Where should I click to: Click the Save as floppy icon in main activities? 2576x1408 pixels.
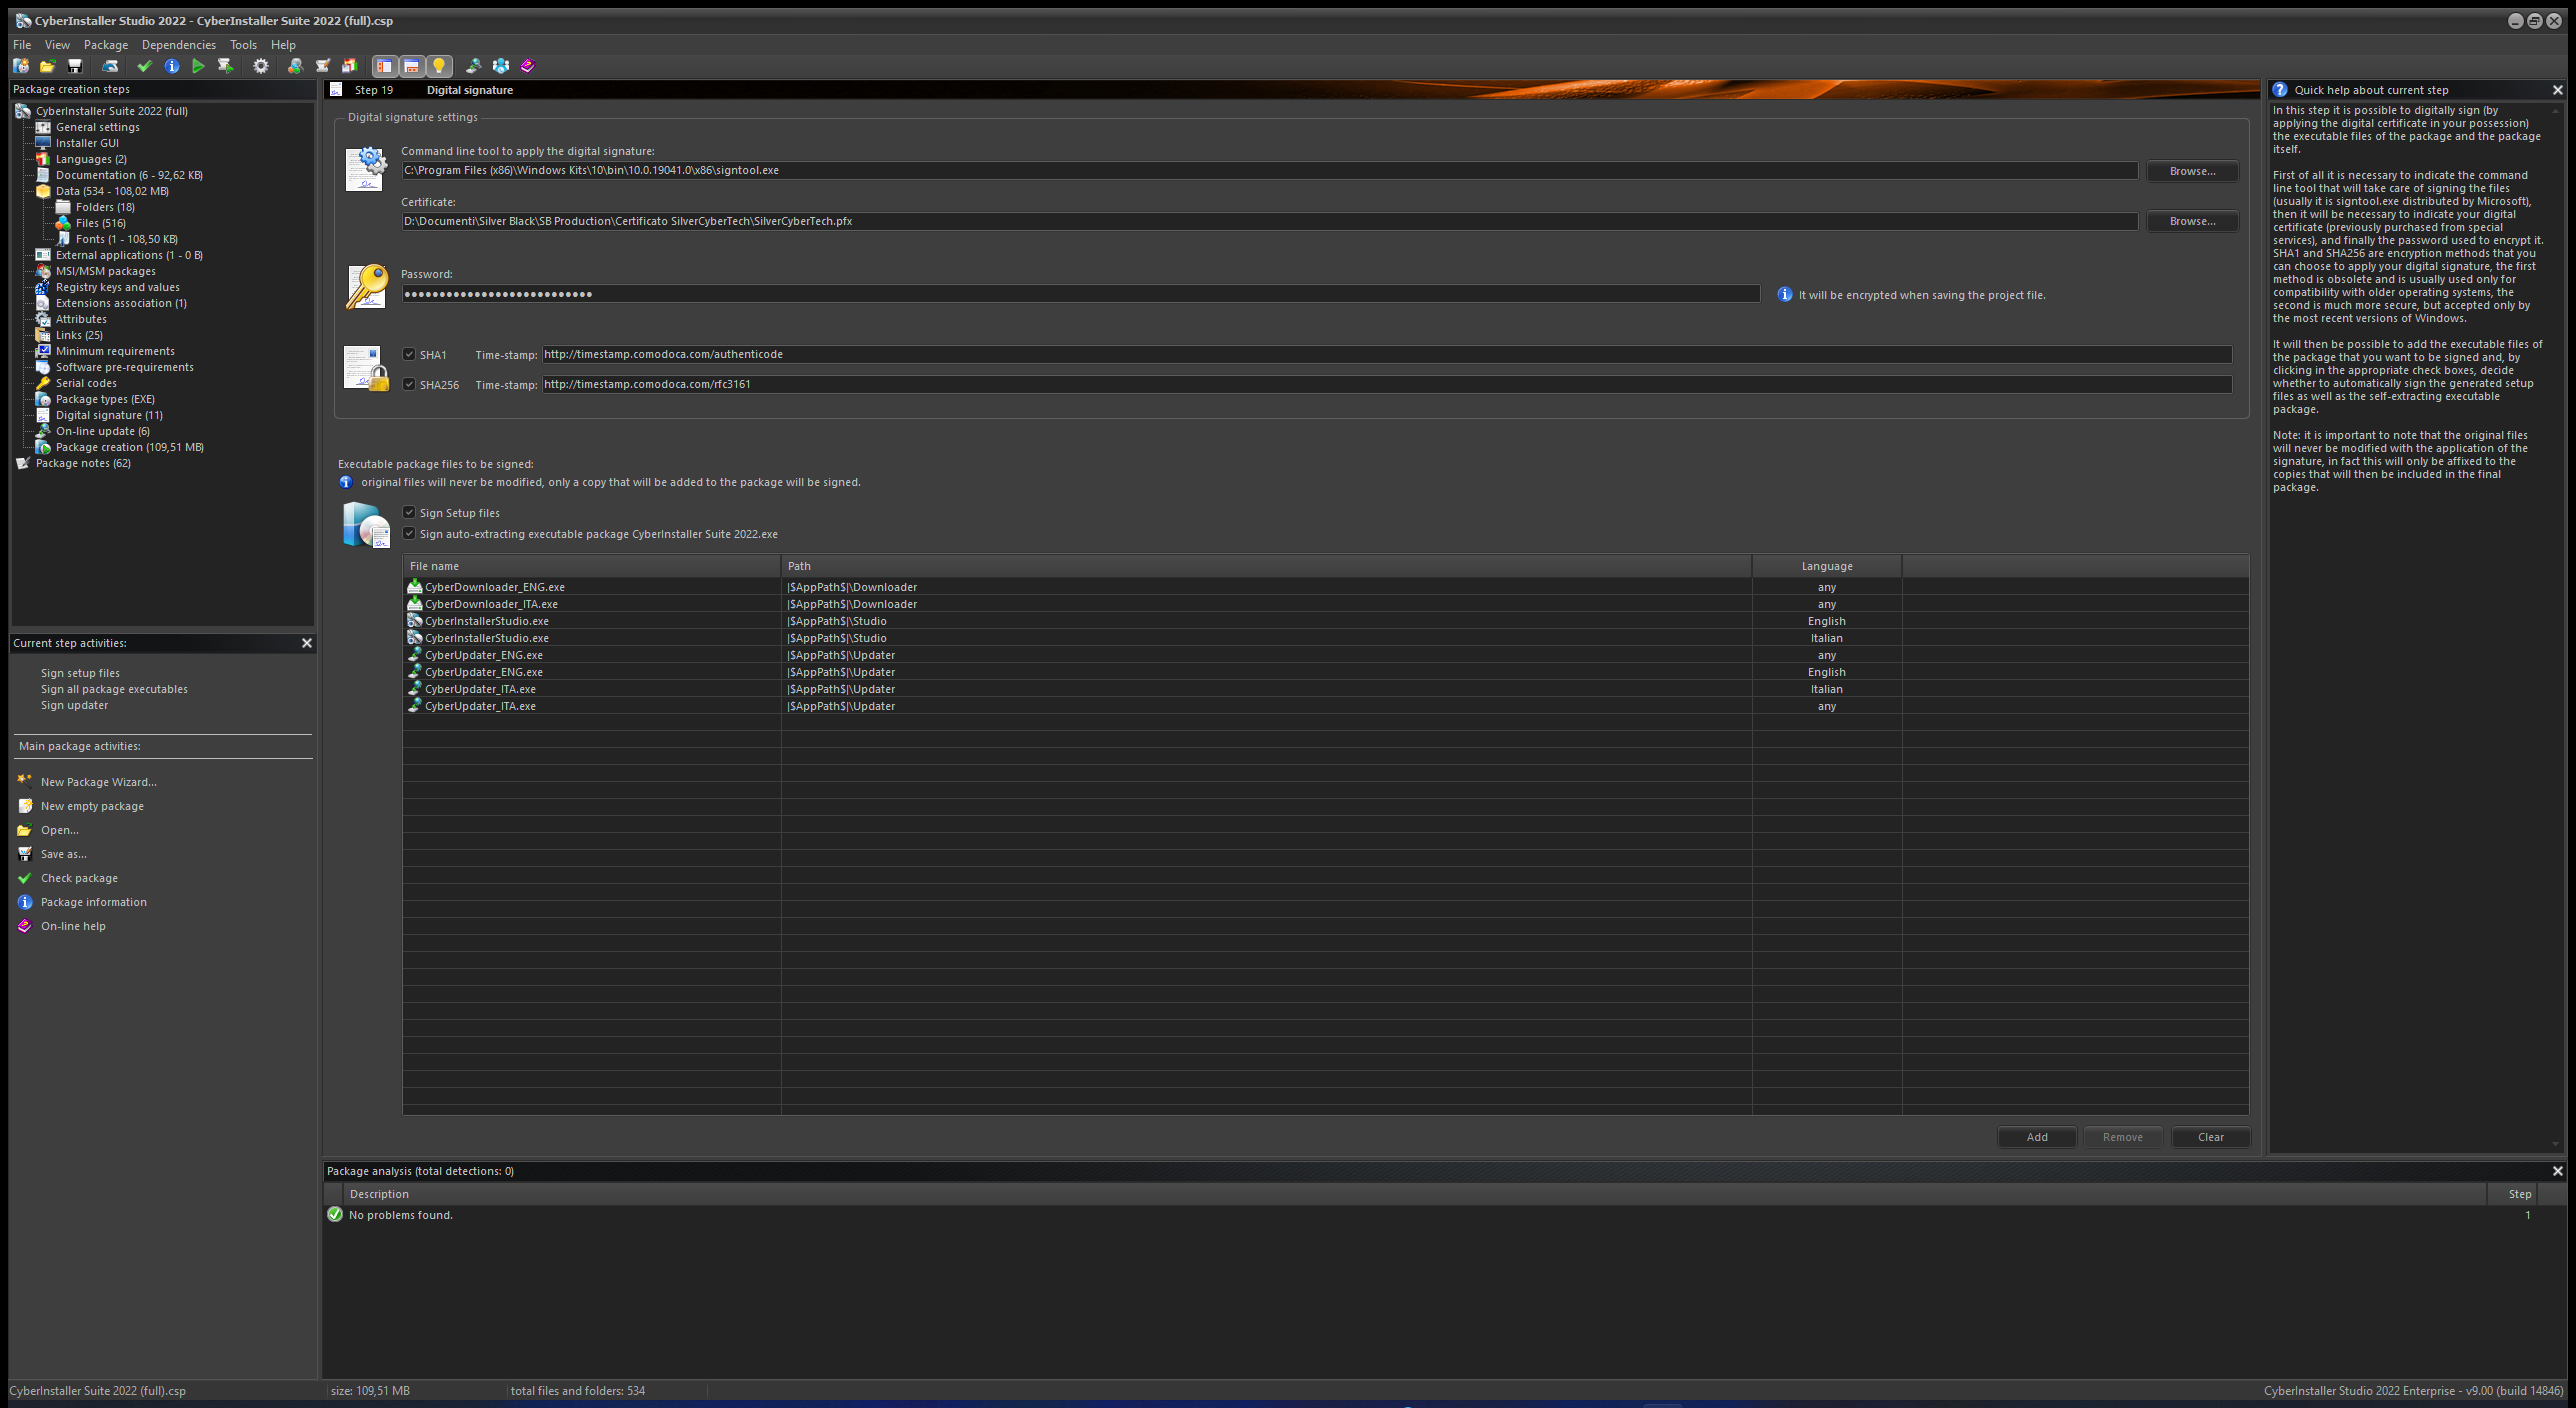pos(25,854)
